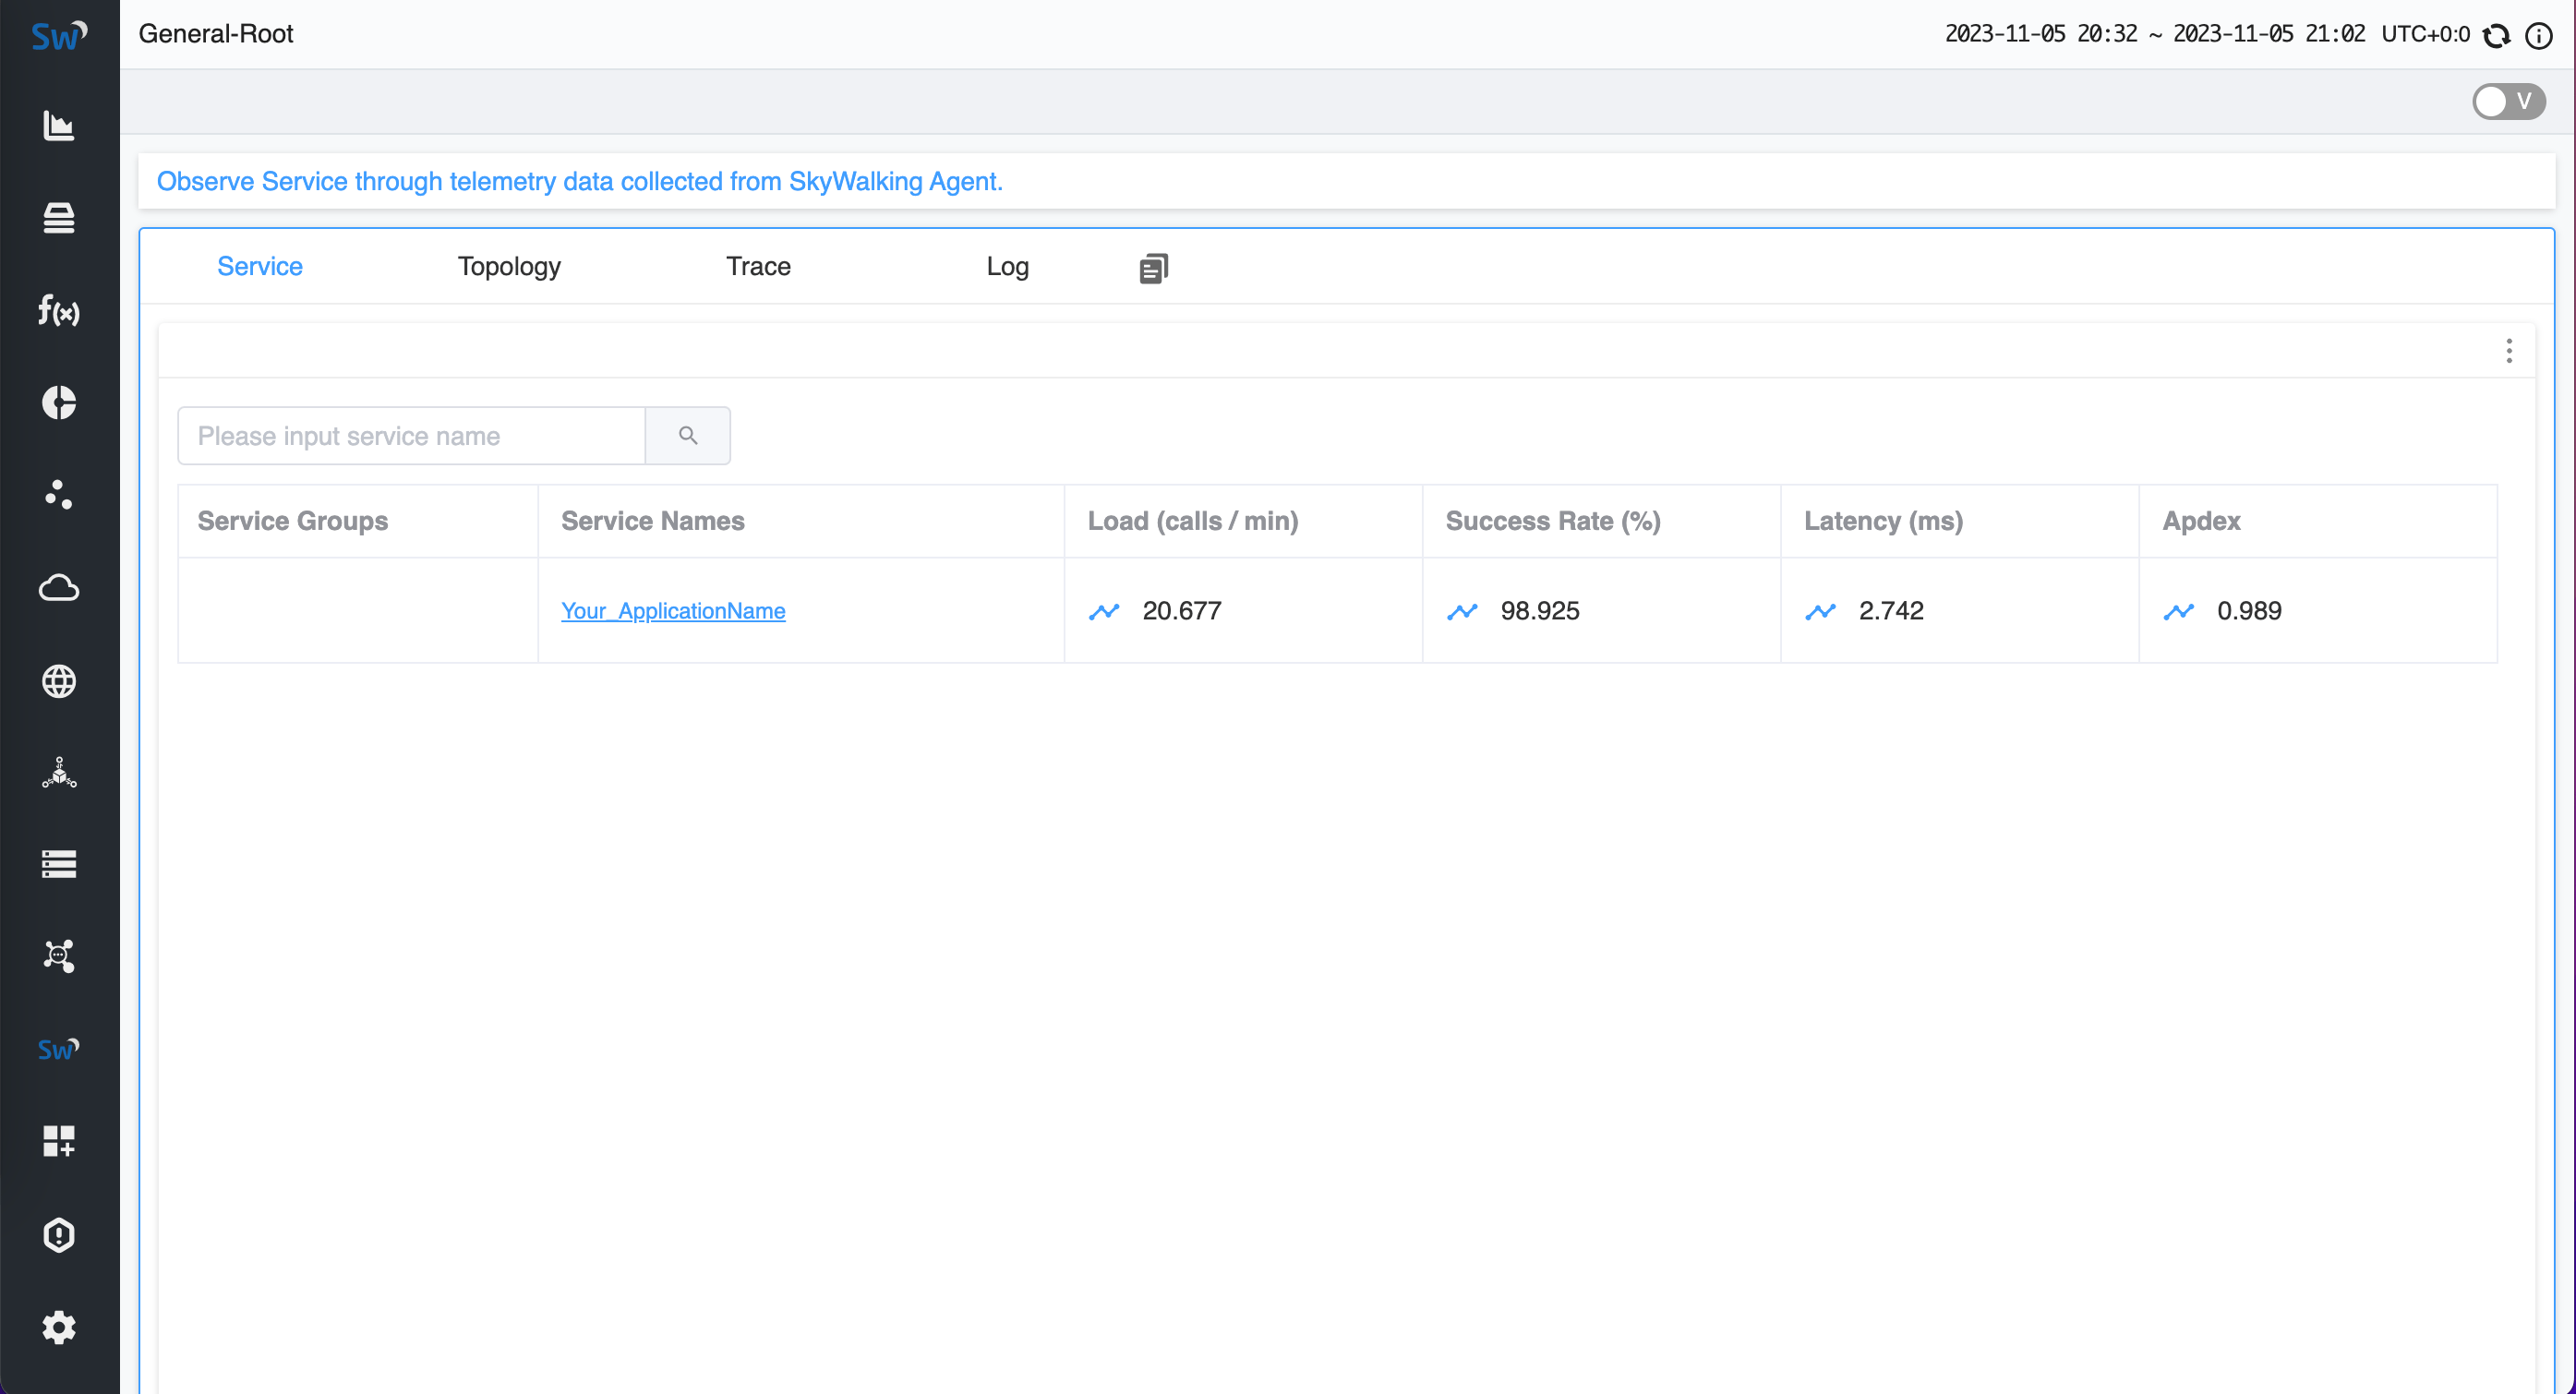Click the info icon in header

coord(2539,36)
